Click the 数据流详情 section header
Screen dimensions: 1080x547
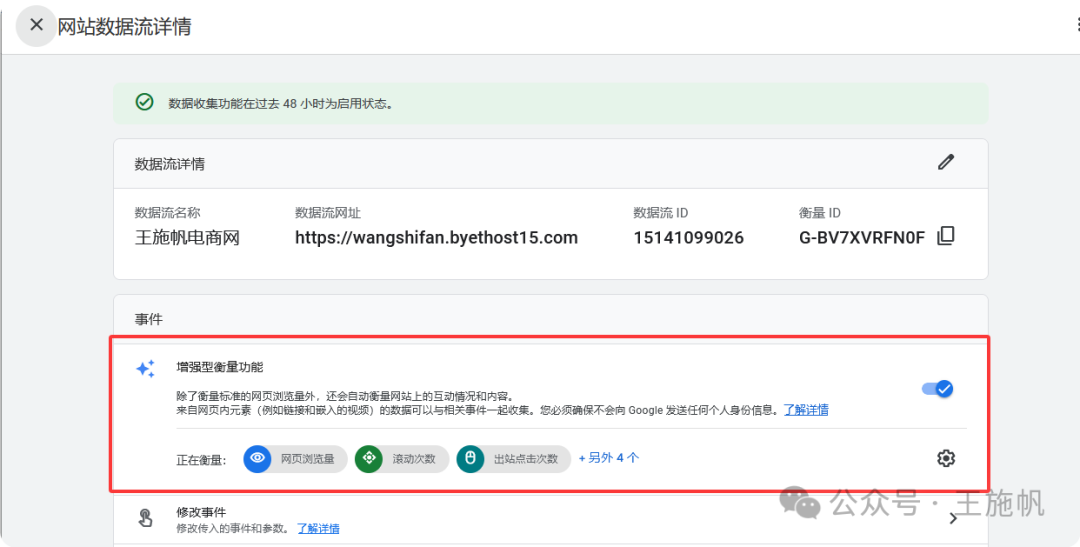(x=169, y=164)
